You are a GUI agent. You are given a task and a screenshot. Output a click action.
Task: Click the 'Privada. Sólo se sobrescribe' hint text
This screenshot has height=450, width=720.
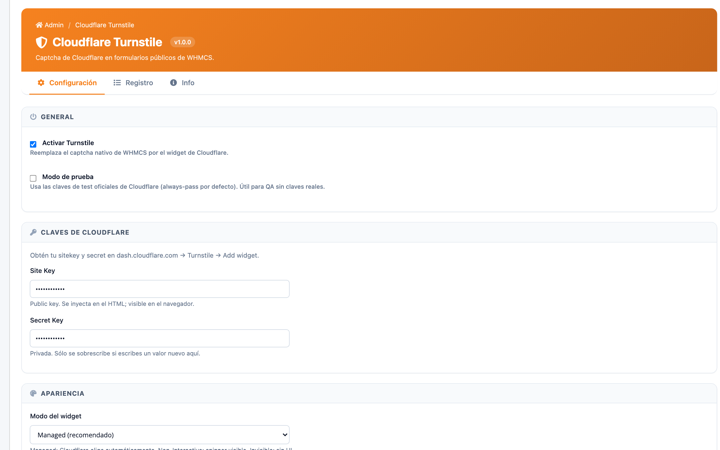tap(115, 353)
